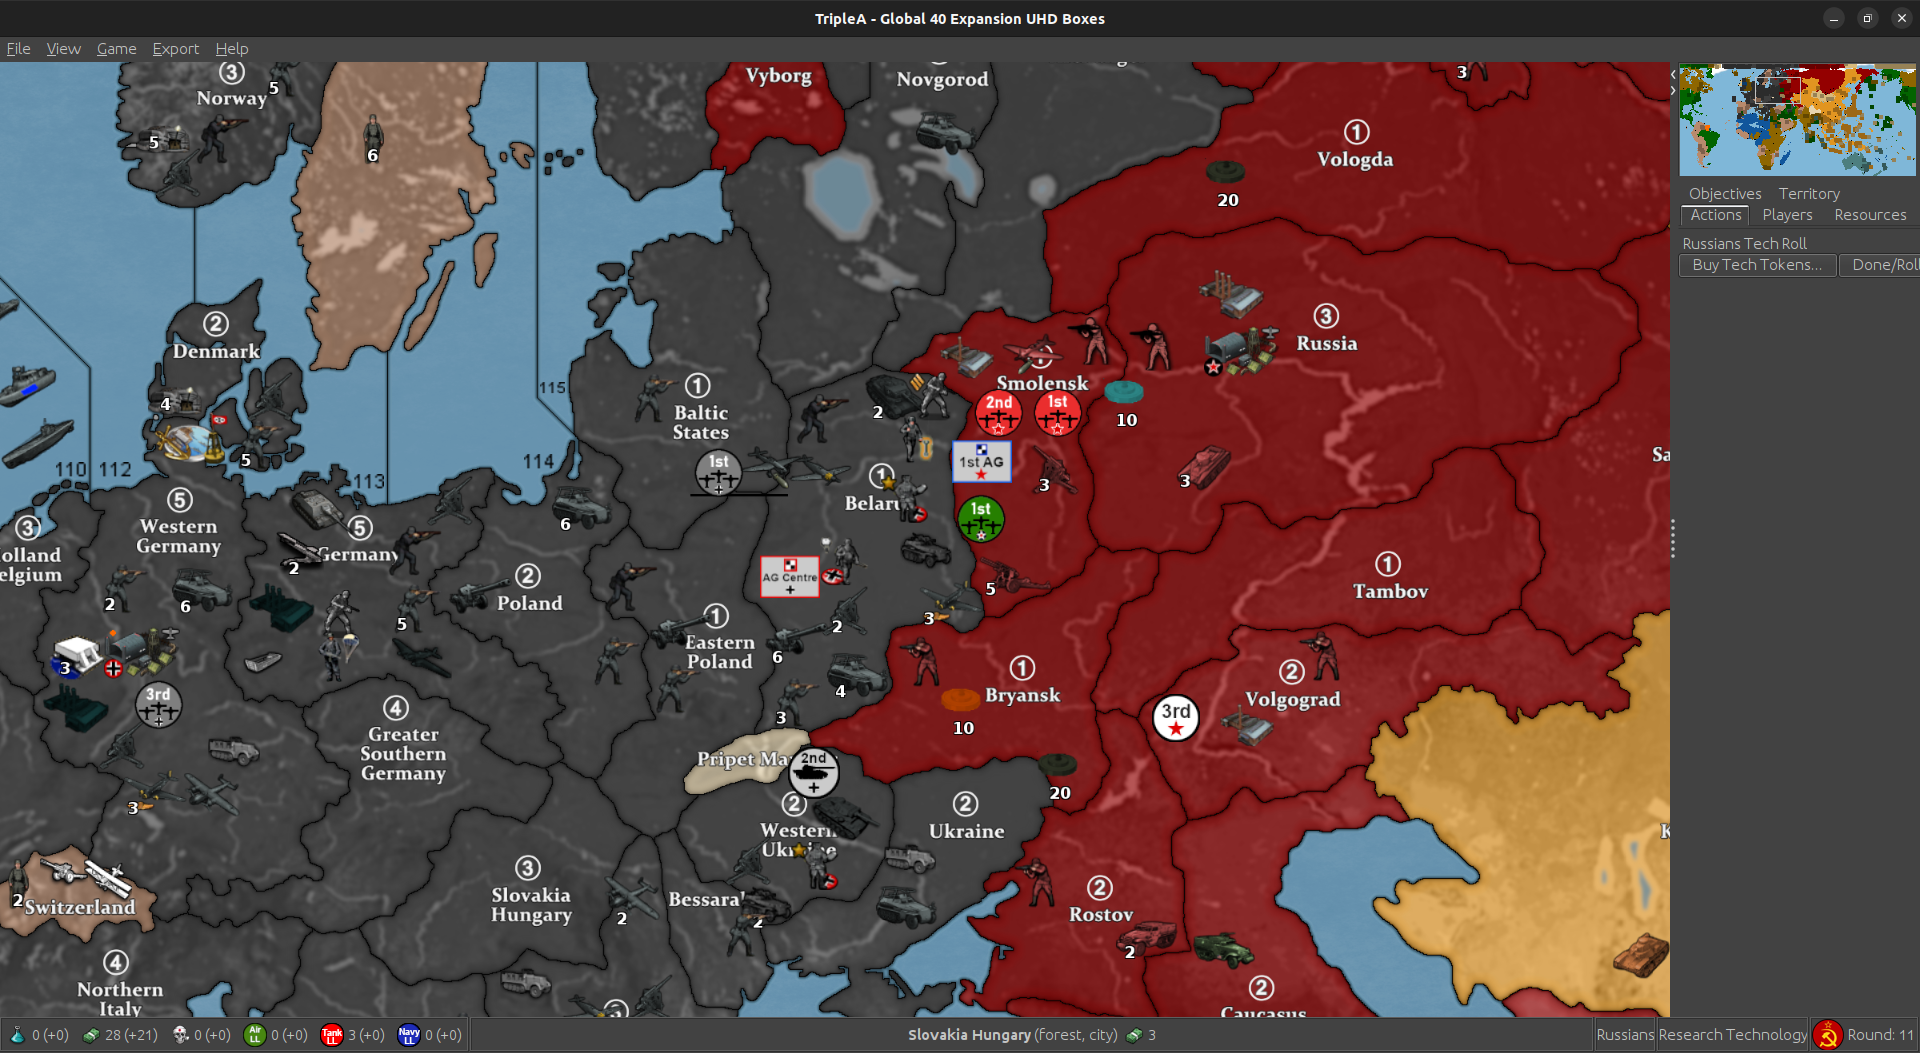
Task: Select the battleship in sea zone 110
Action: [x=28, y=384]
